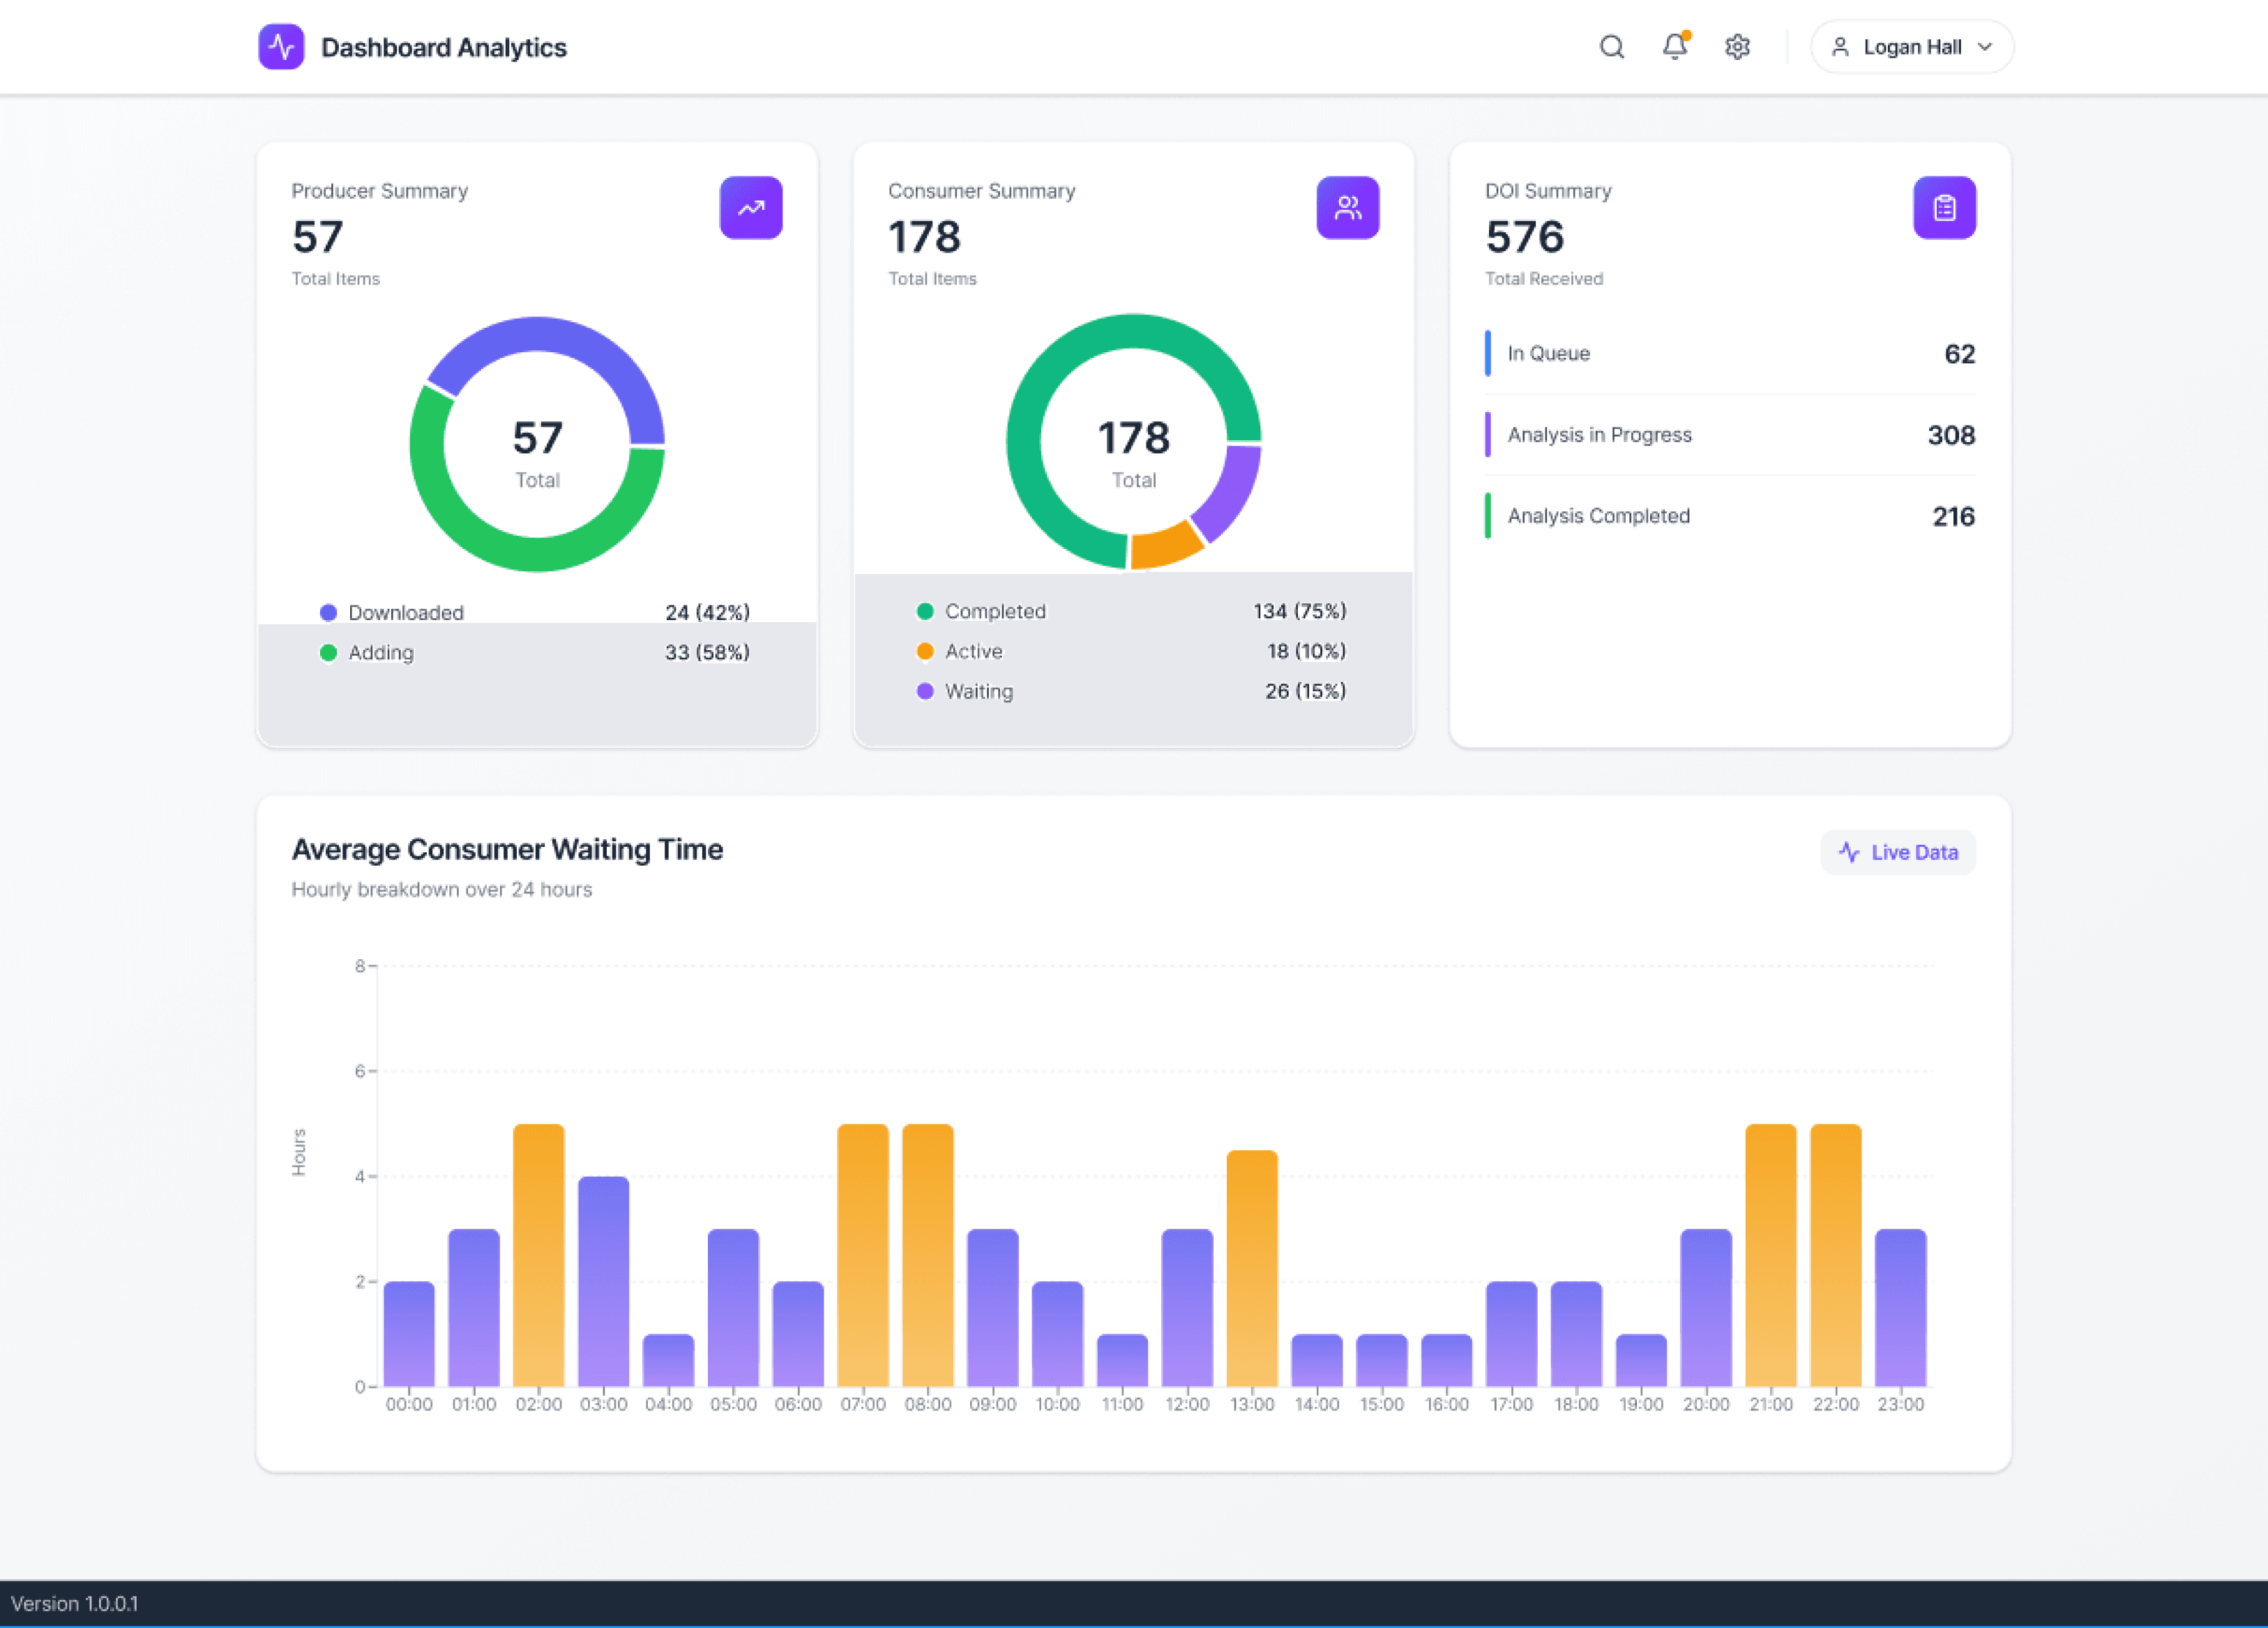Click the orange Active donut segment
Screen dimensions: 2268x1628
point(1165,546)
